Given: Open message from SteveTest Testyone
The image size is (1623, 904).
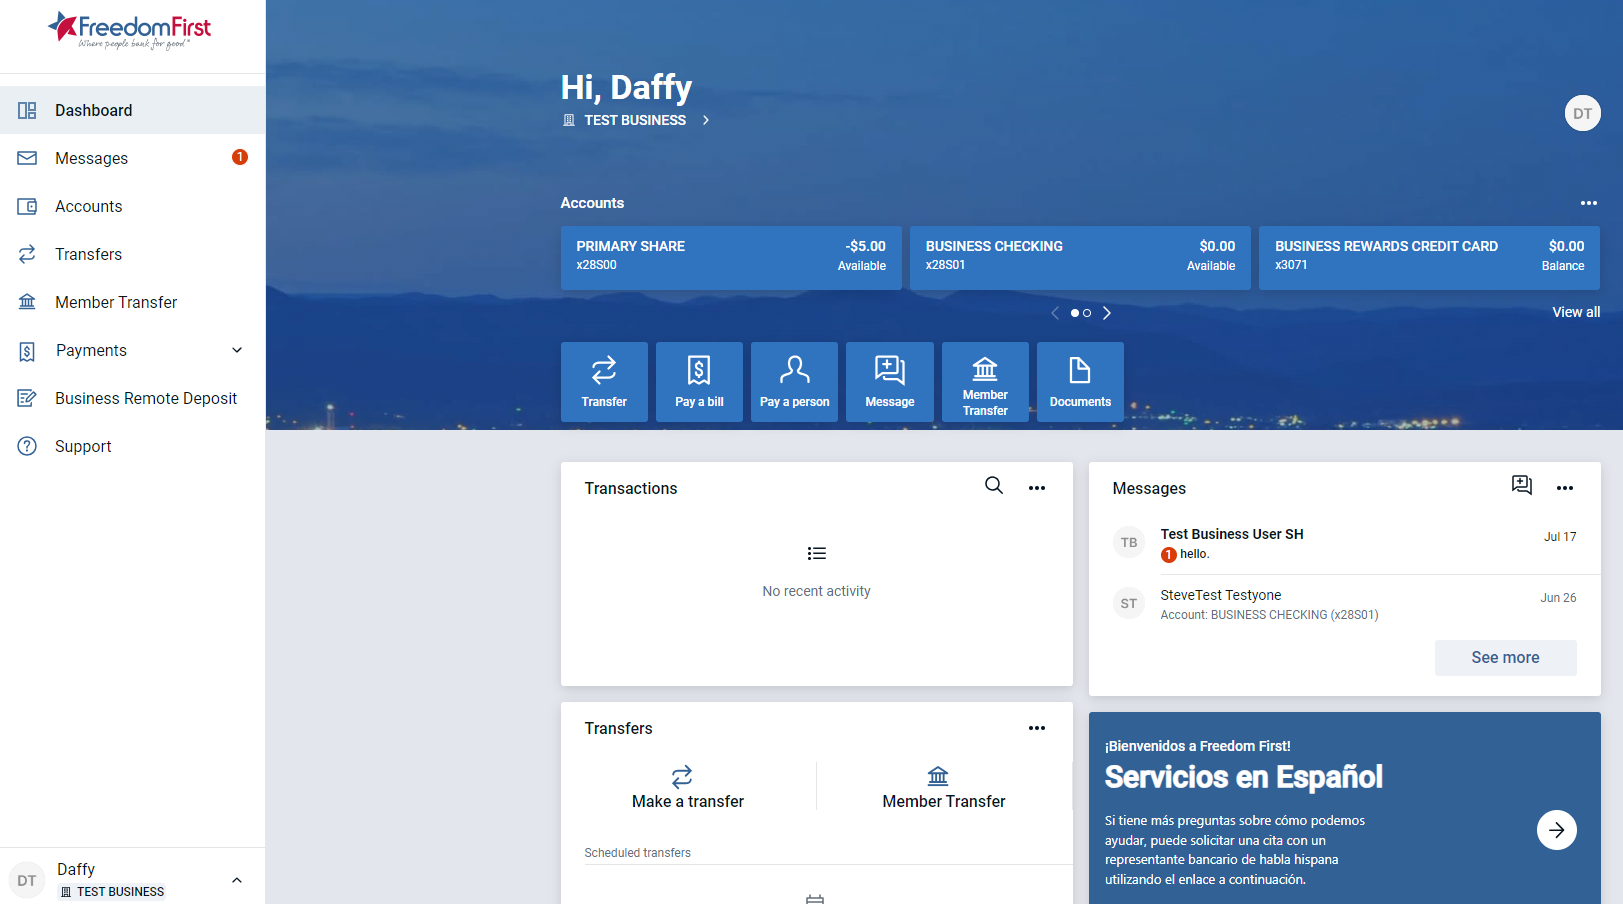Looking at the screenshot, I should point(1344,604).
